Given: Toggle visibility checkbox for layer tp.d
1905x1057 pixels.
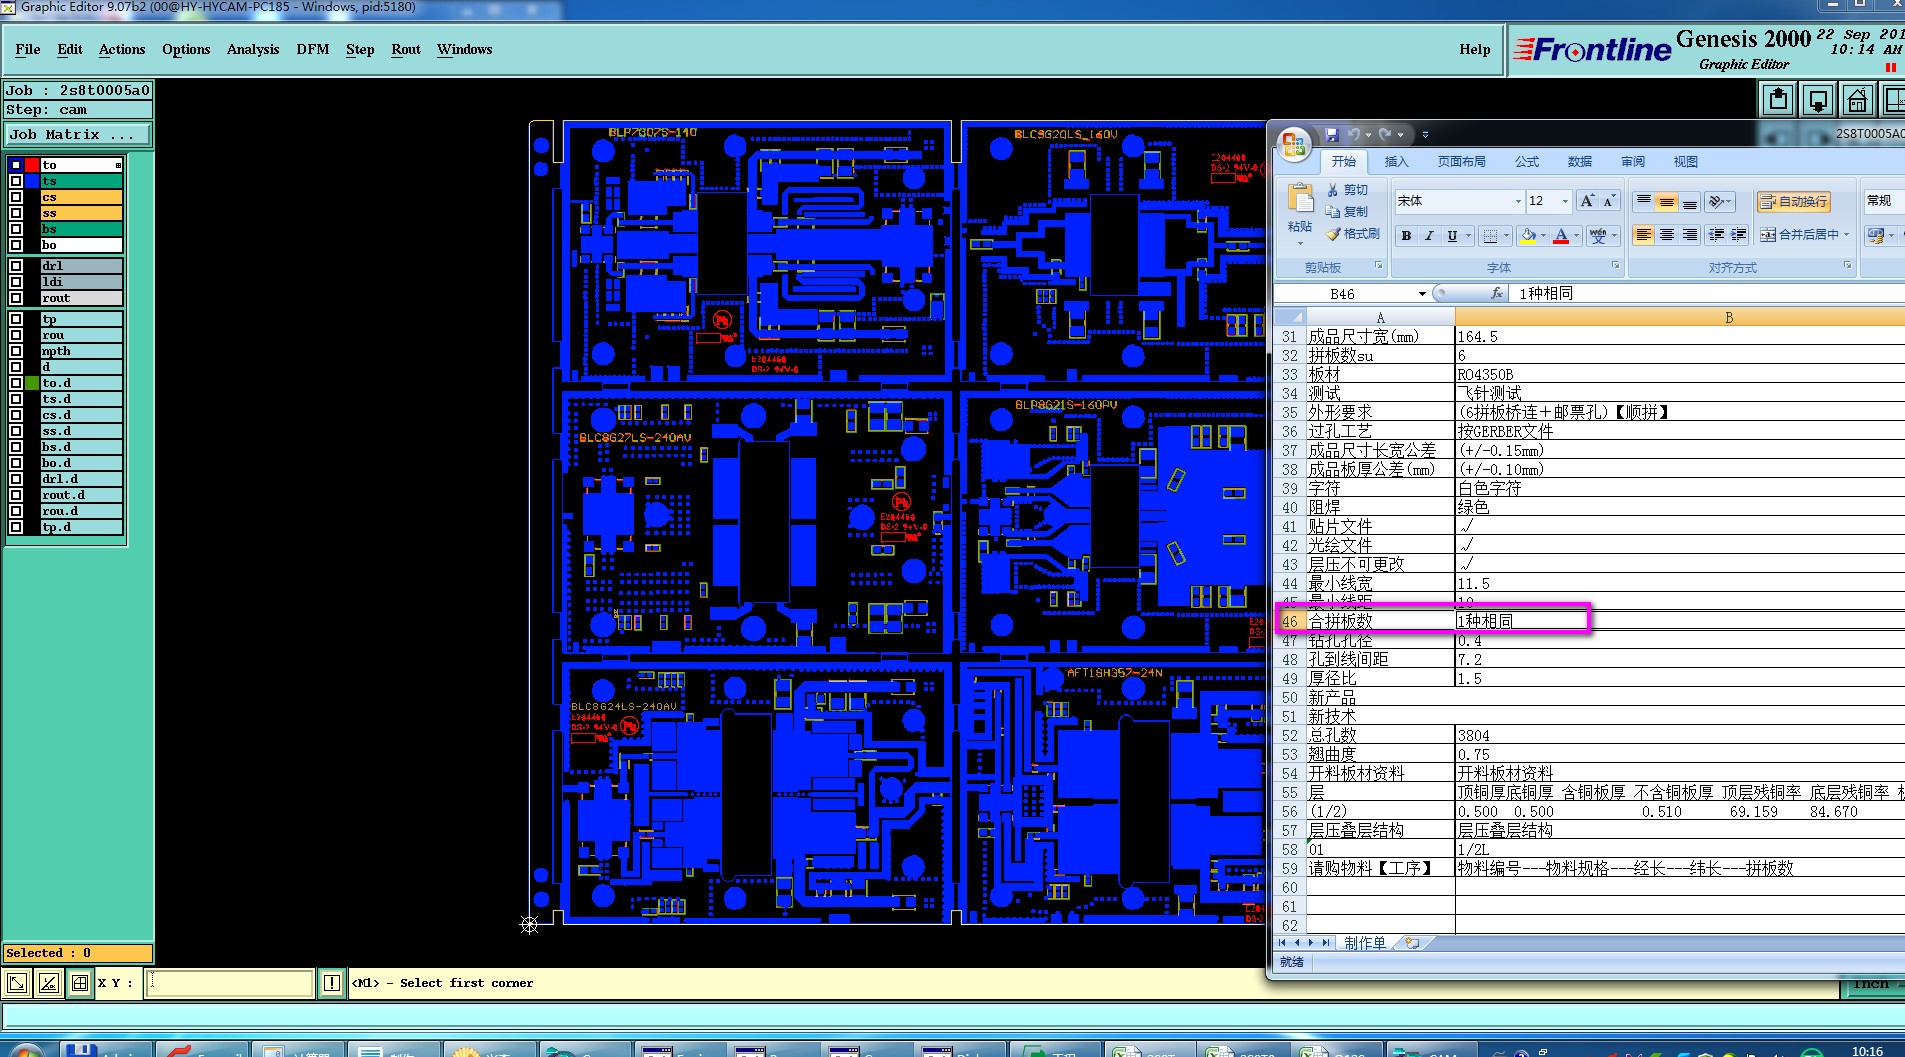Looking at the screenshot, I should click(x=16, y=527).
